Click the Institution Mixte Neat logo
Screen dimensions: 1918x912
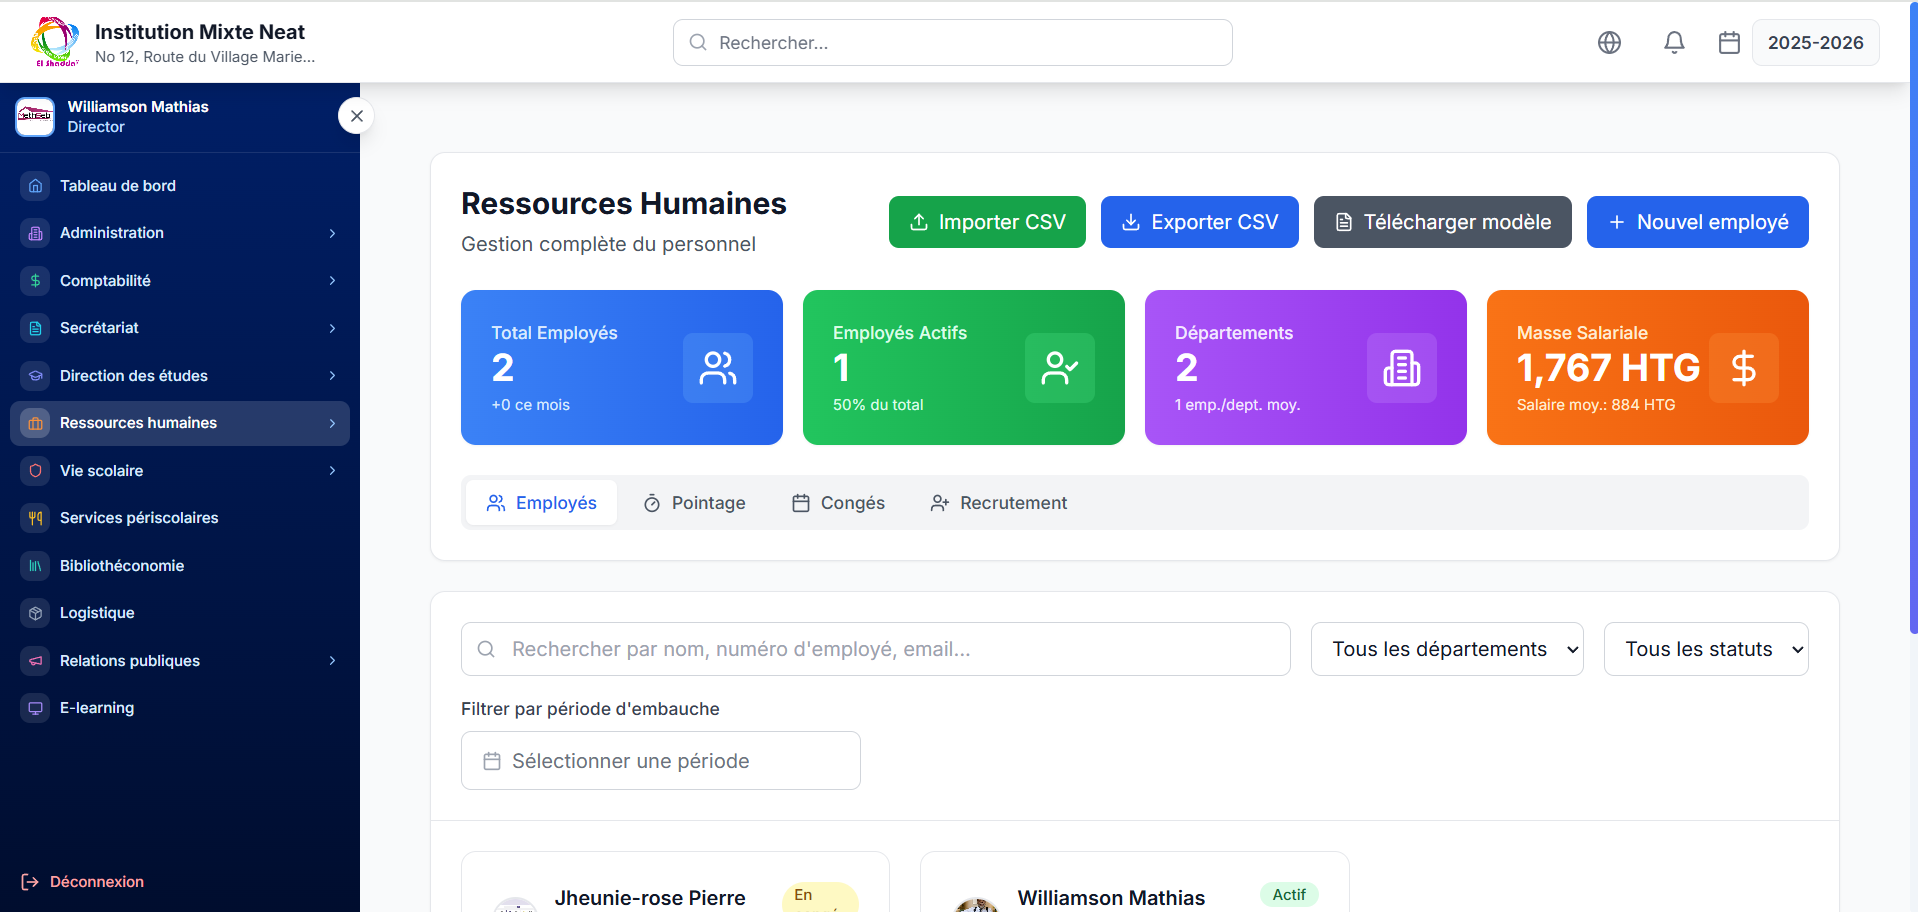[x=55, y=42]
